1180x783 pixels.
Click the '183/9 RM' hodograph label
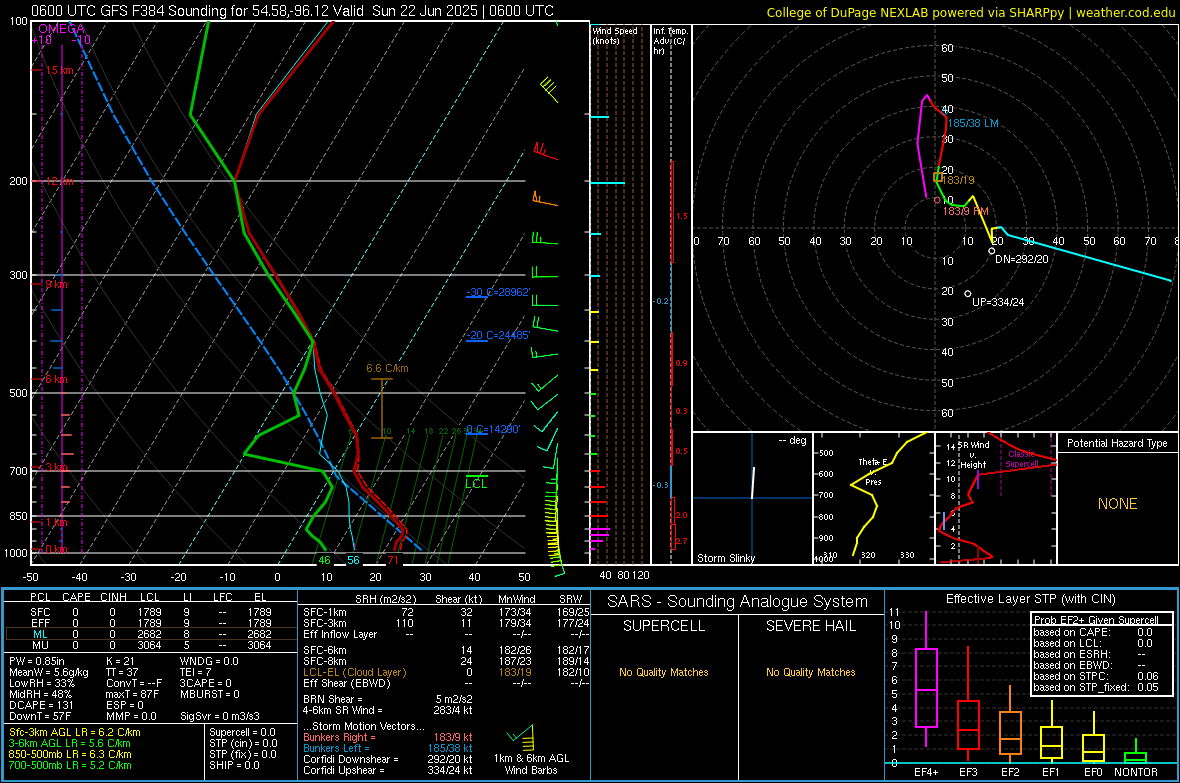(x=966, y=212)
